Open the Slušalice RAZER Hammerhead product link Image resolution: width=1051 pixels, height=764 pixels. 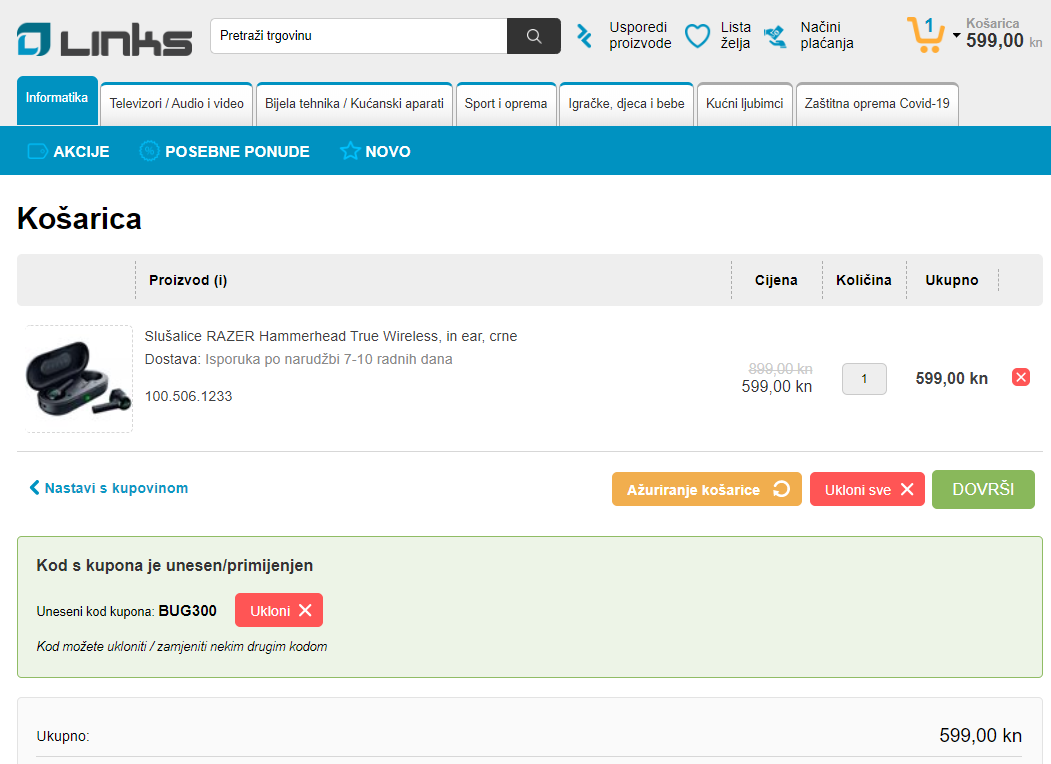pos(331,336)
